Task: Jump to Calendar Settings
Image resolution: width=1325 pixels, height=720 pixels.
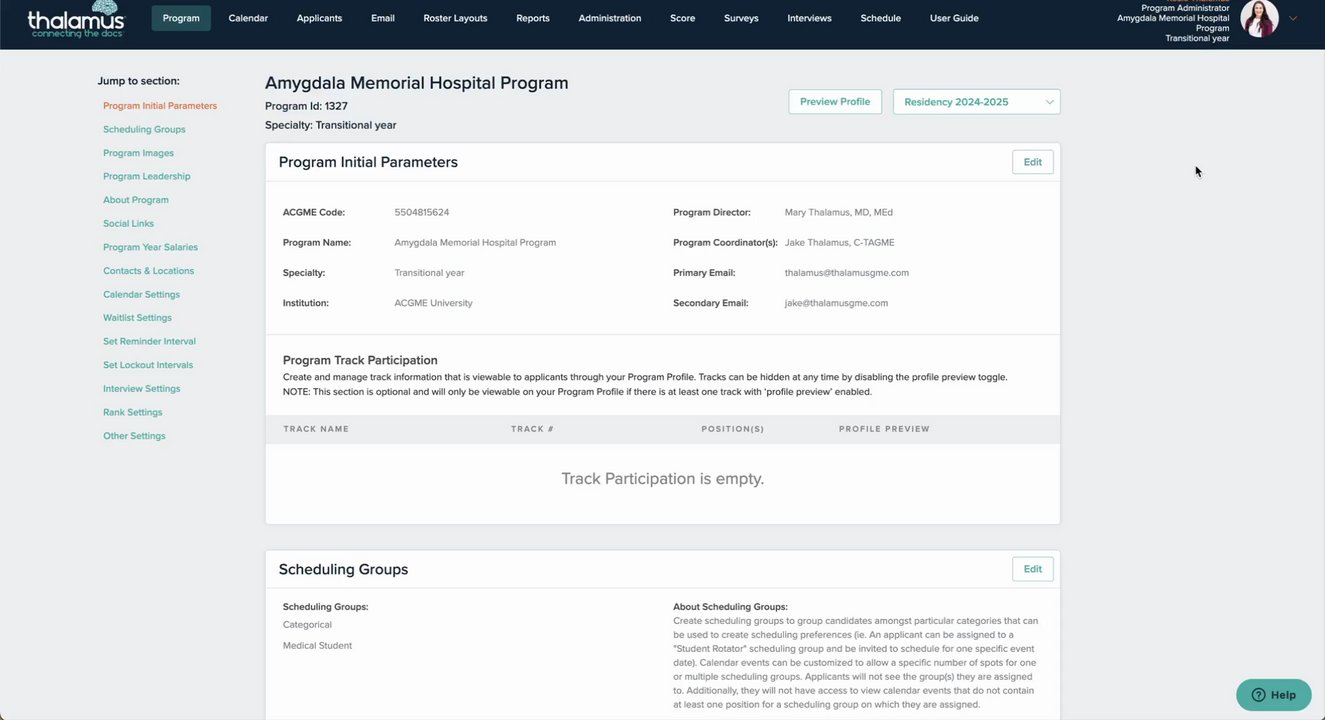Action: point(141,295)
